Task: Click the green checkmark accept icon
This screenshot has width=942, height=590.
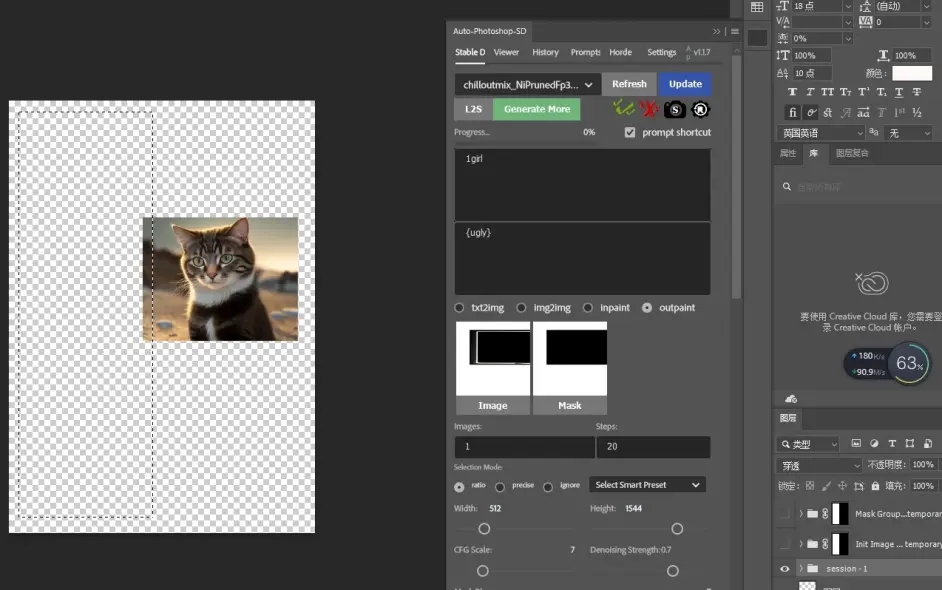Action: coord(624,109)
